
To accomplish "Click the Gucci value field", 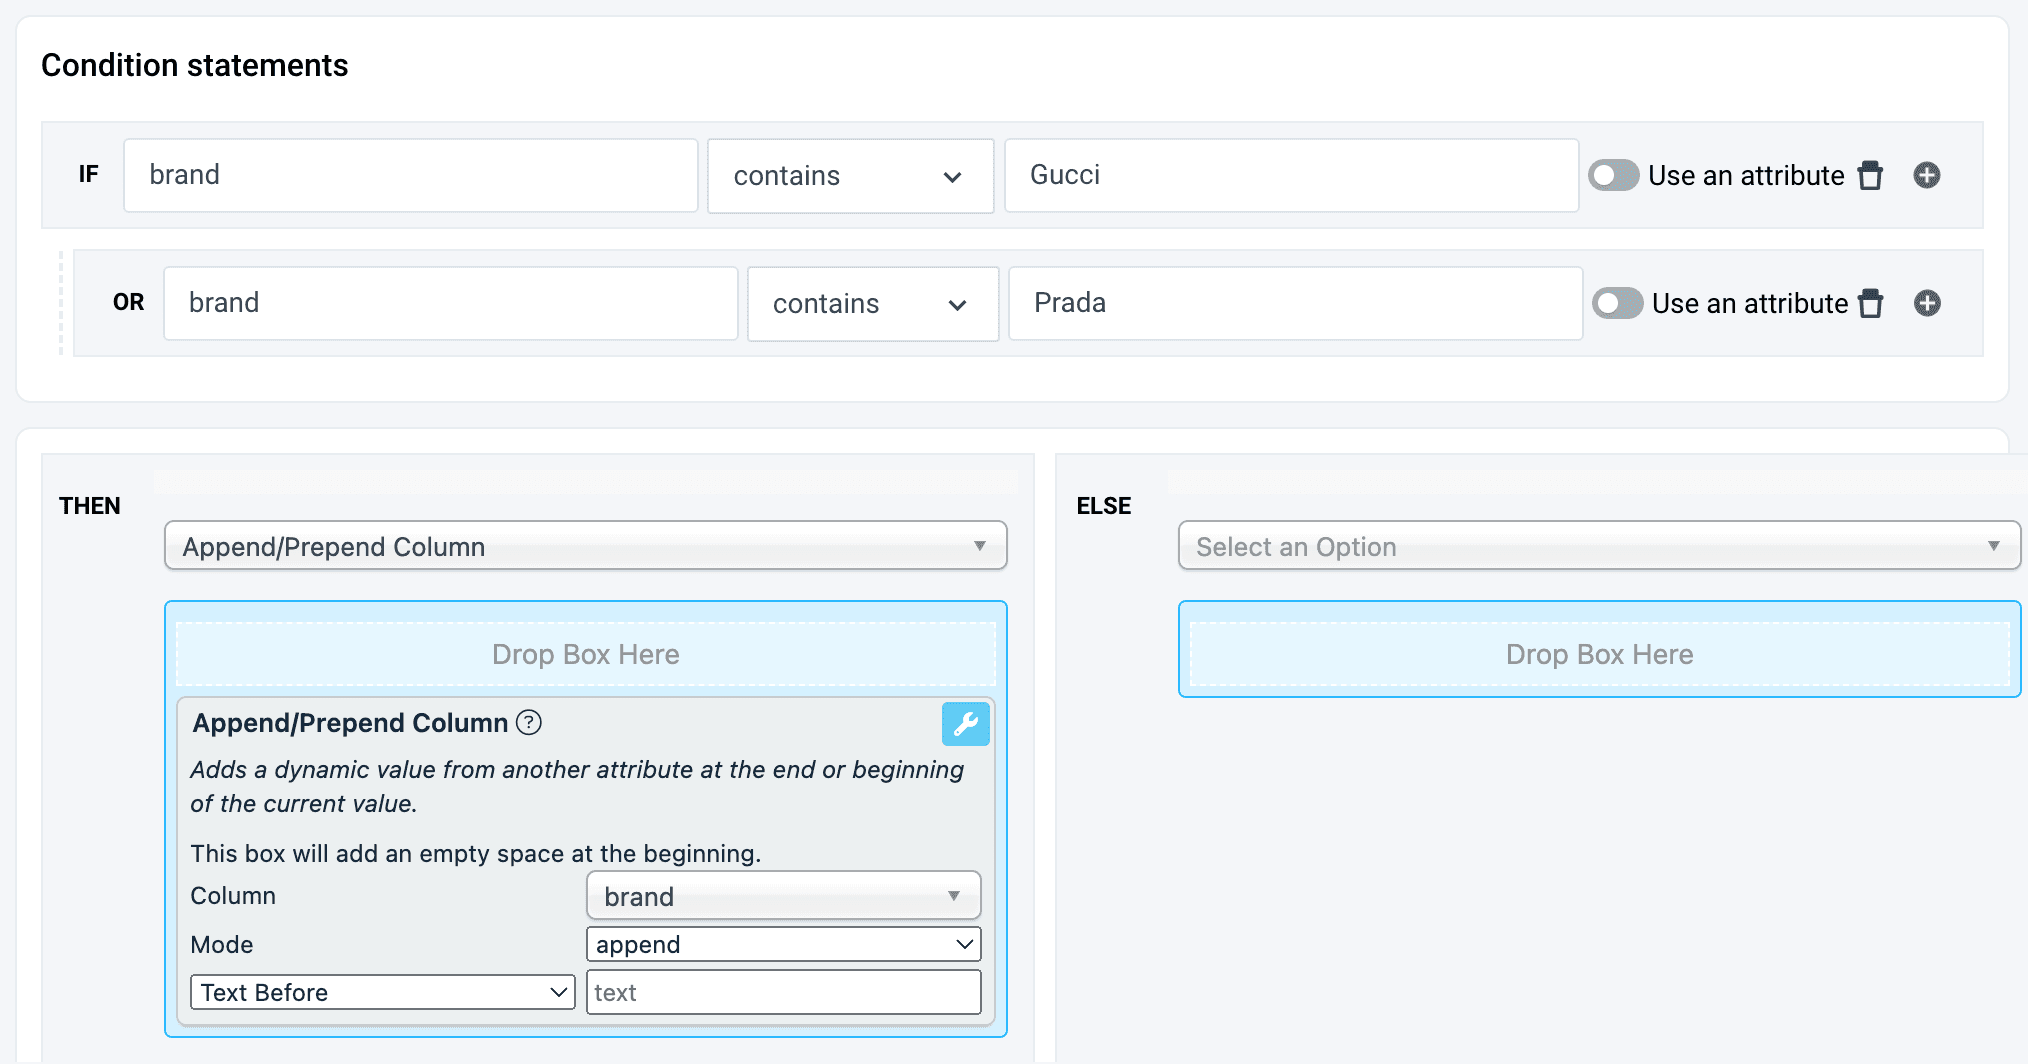I will tap(1290, 176).
